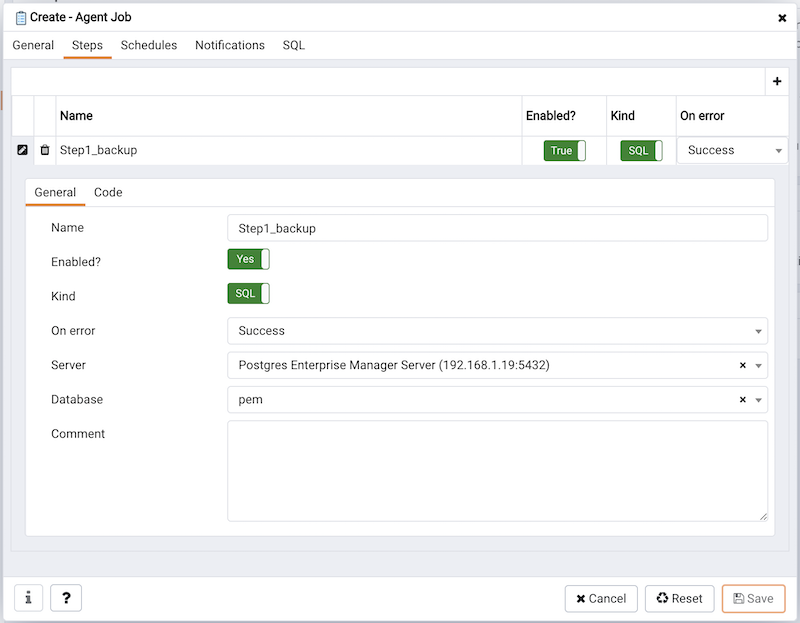This screenshot has height=623, width=800.
Task: Click the Name column header
Action: (x=289, y=116)
